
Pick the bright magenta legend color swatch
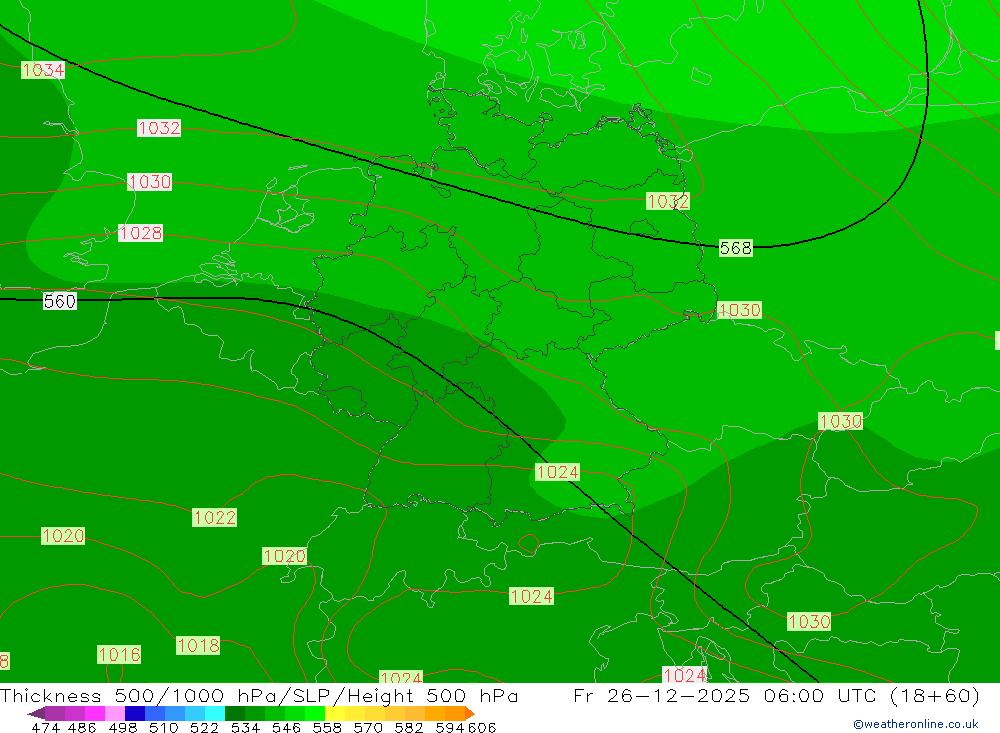coord(95,713)
